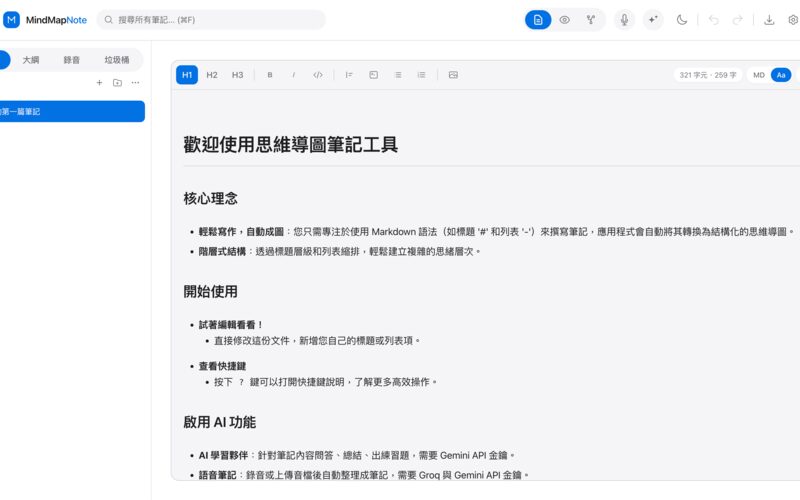Insert code block from toolbar
This screenshot has width=800, height=500.
click(373, 75)
